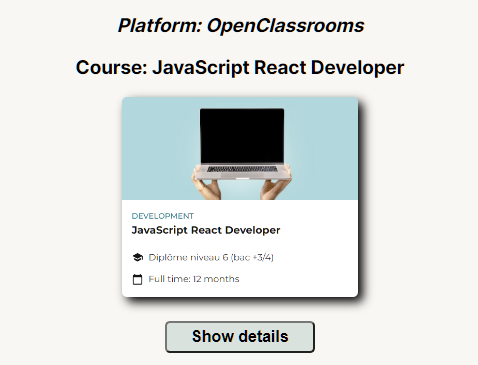The width and height of the screenshot is (478, 365).
Task: Click the word Course in the heading
Action: point(109,68)
